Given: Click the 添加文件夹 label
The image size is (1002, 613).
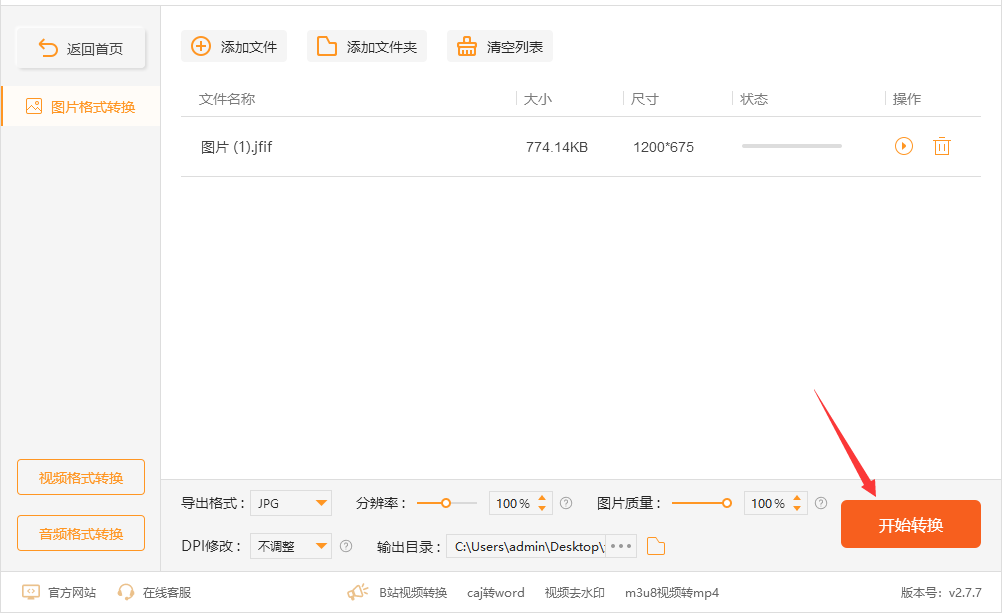Looking at the screenshot, I should [382, 47].
